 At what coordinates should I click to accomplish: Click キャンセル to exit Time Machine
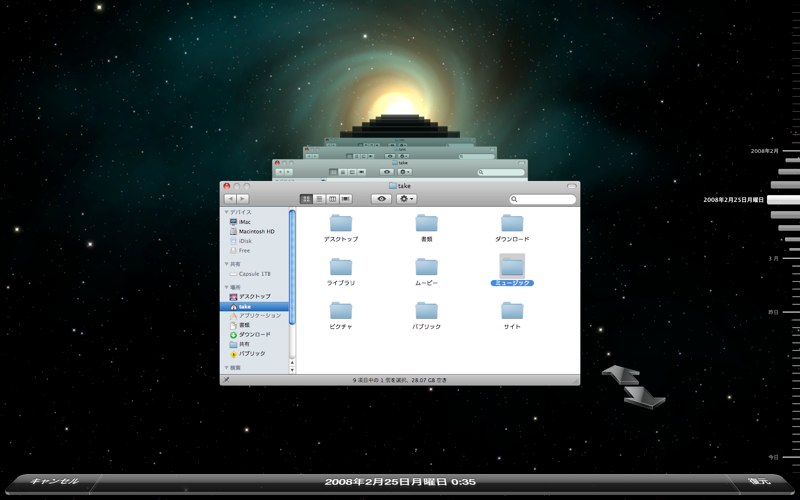[55, 481]
